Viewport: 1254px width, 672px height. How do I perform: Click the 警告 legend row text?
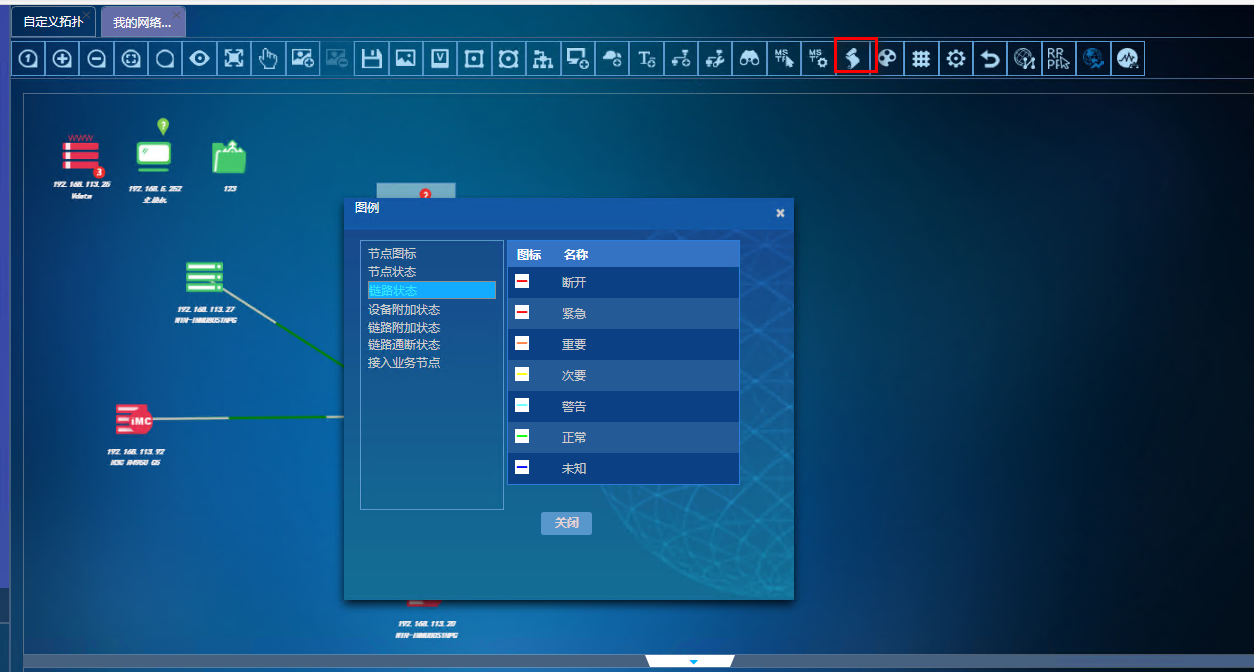click(574, 406)
